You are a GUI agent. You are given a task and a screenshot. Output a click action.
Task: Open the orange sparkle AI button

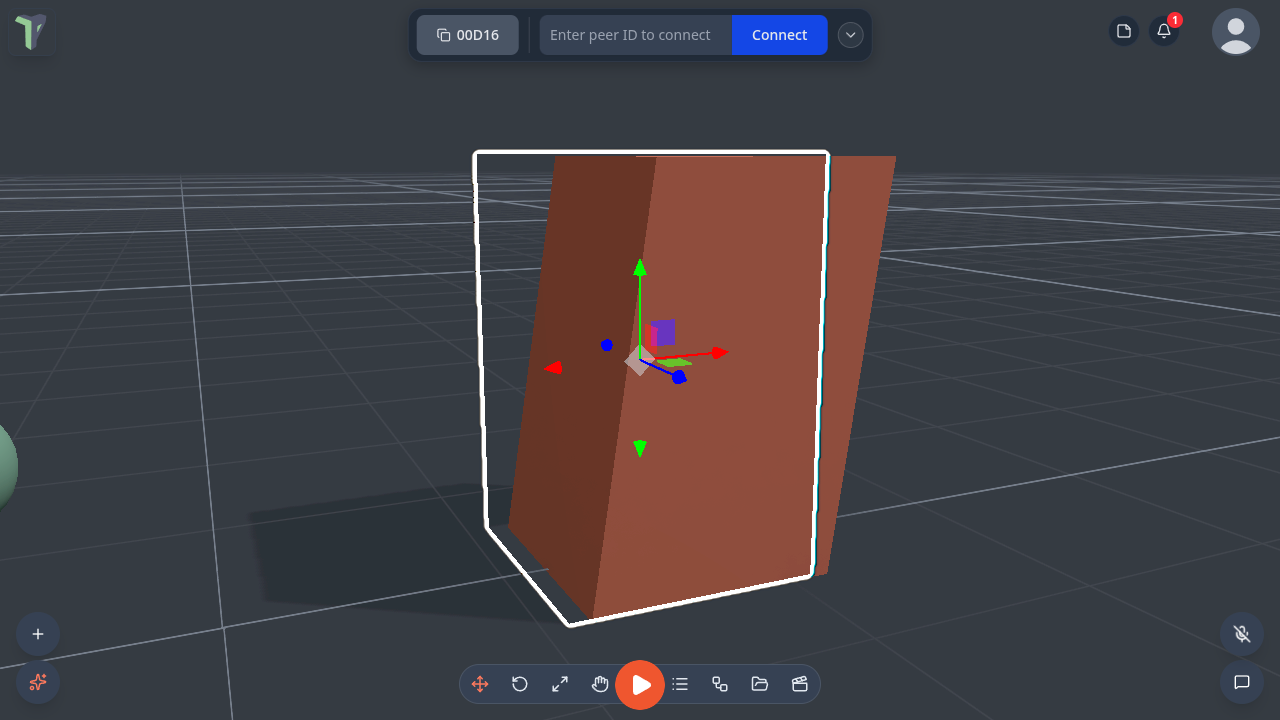(x=38, y=682)
